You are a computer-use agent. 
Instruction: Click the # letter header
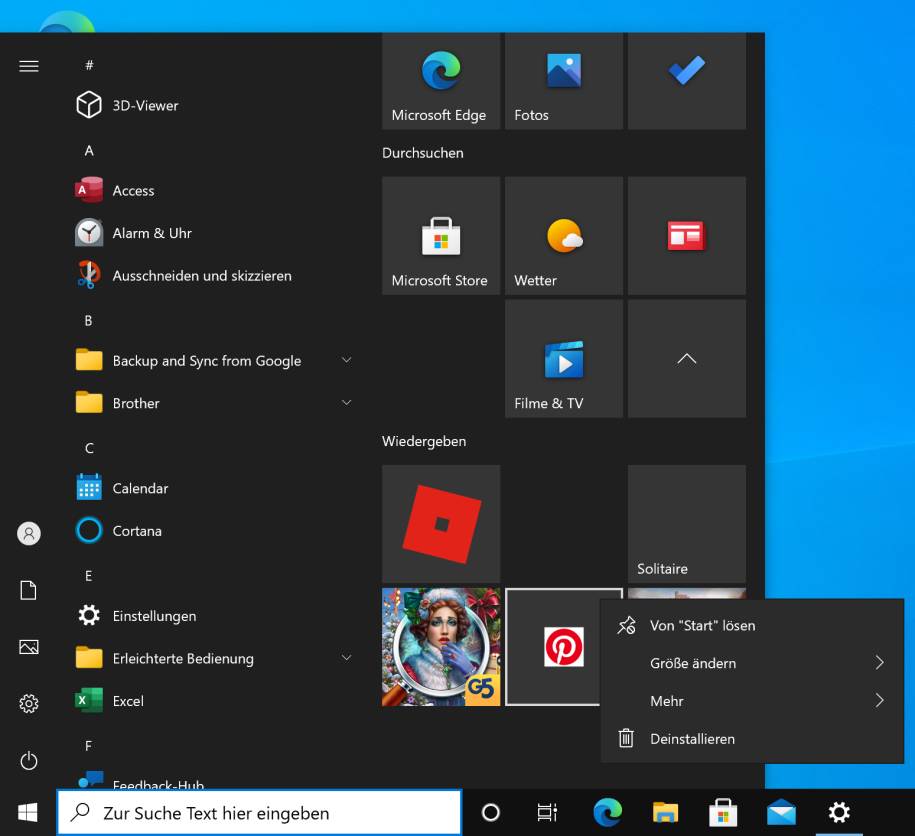pyautogui.click(x=89, y=65)
